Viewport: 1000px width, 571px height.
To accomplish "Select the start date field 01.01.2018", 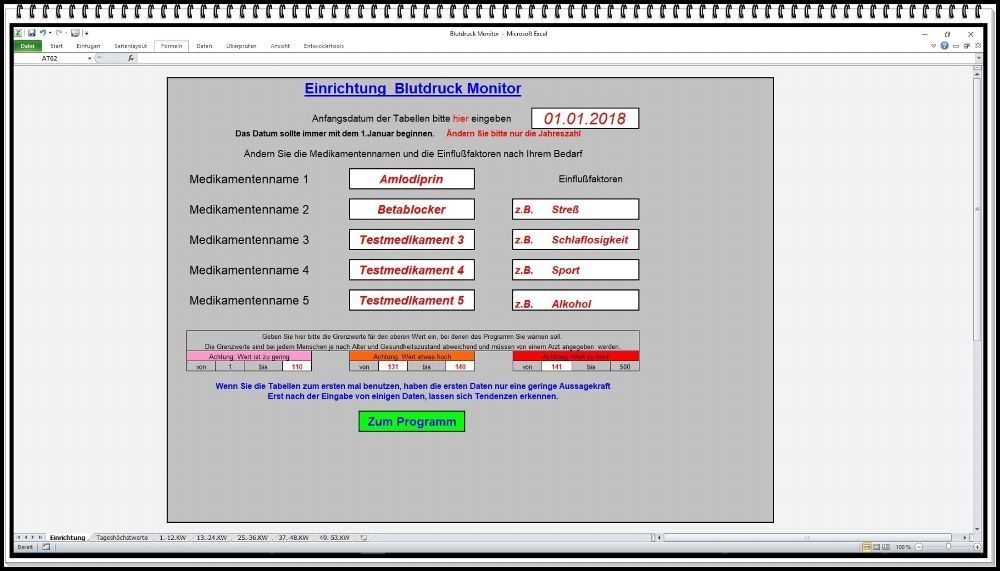I will tap(584, 119).
